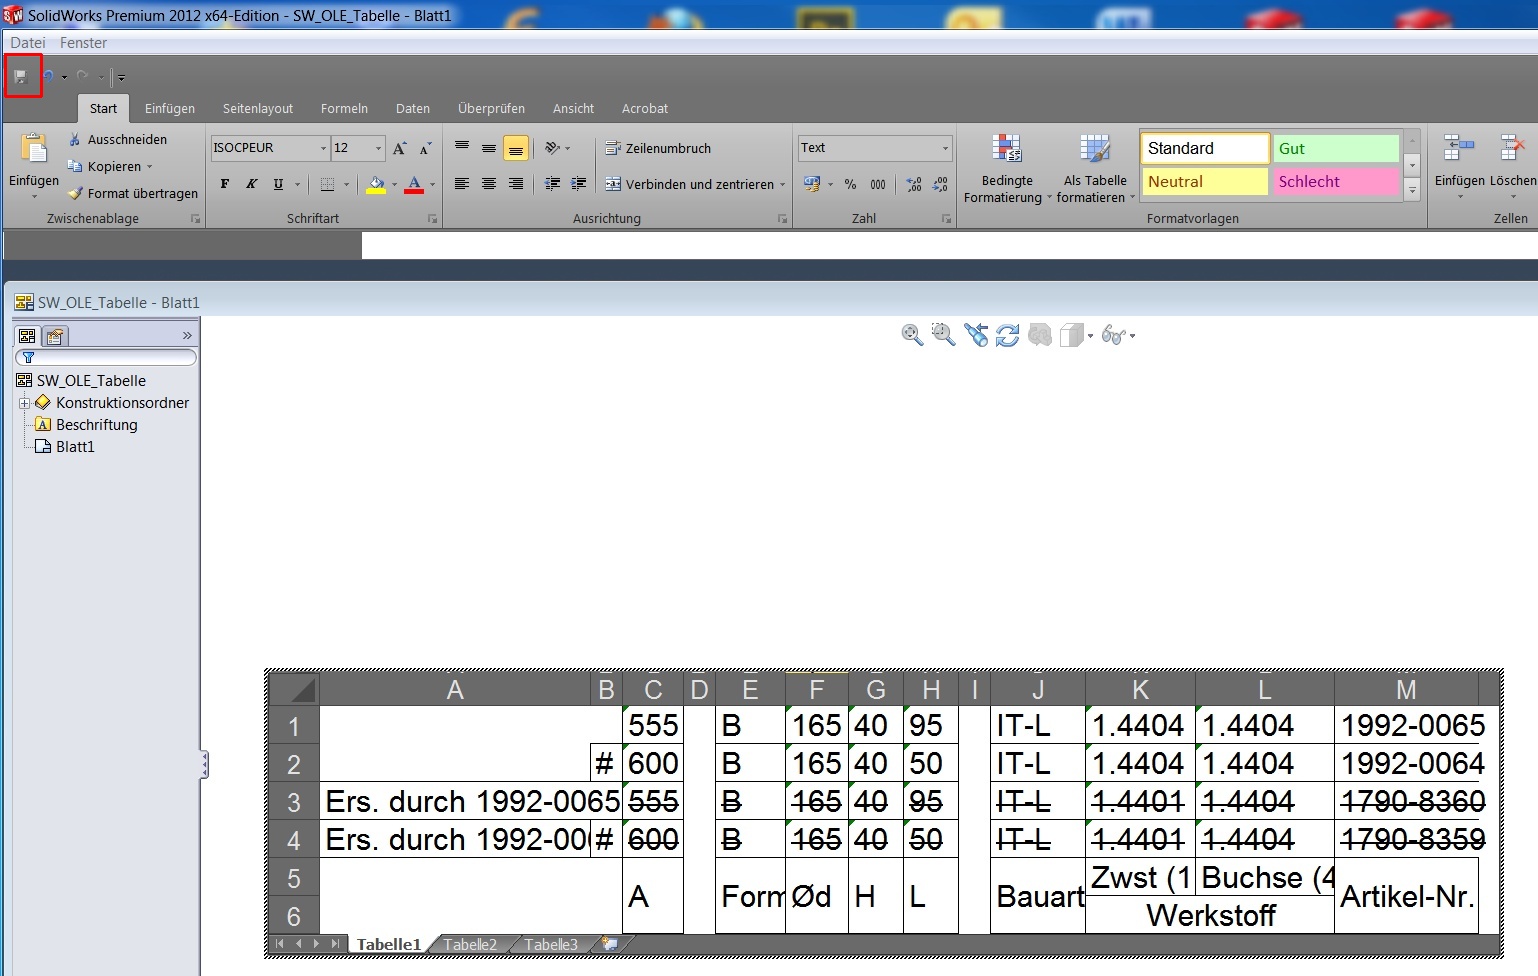The height and width of the screenshot is (976, 1538).
Task: Toggle underline with the U button
Action: (x=277, y=184)
